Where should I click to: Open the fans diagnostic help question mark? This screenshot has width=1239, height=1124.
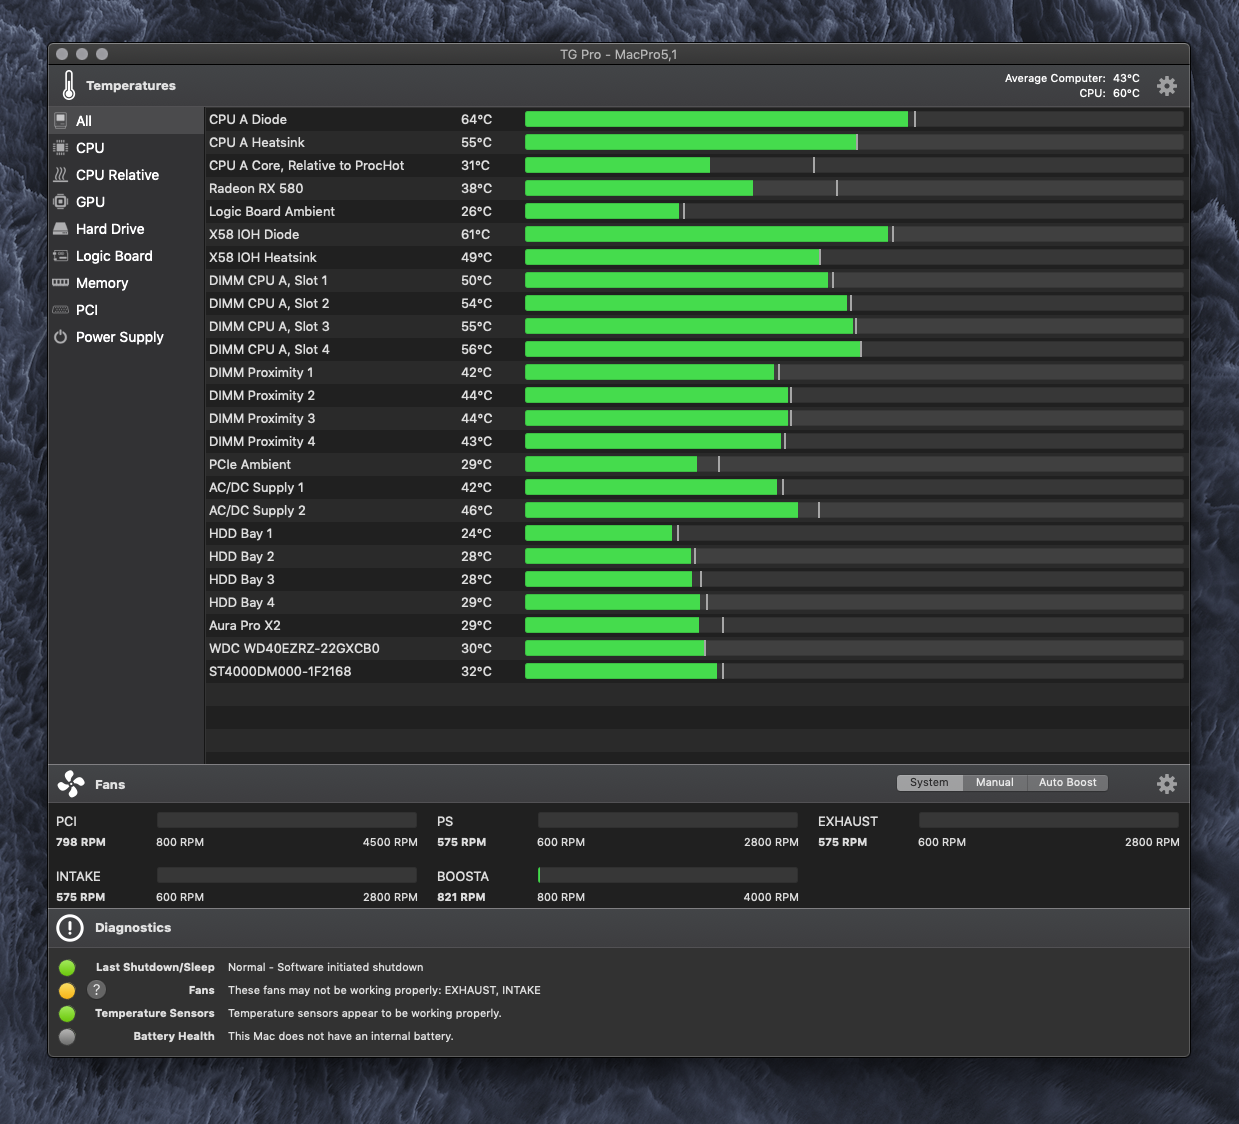96,989
